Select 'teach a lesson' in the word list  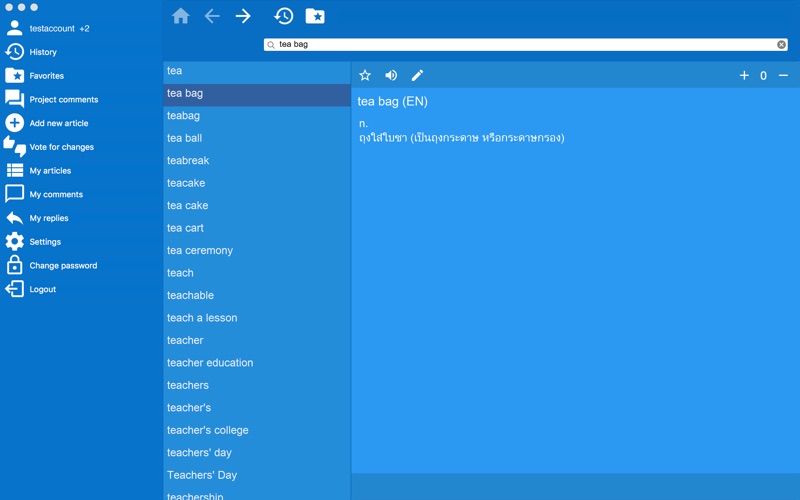257,318
